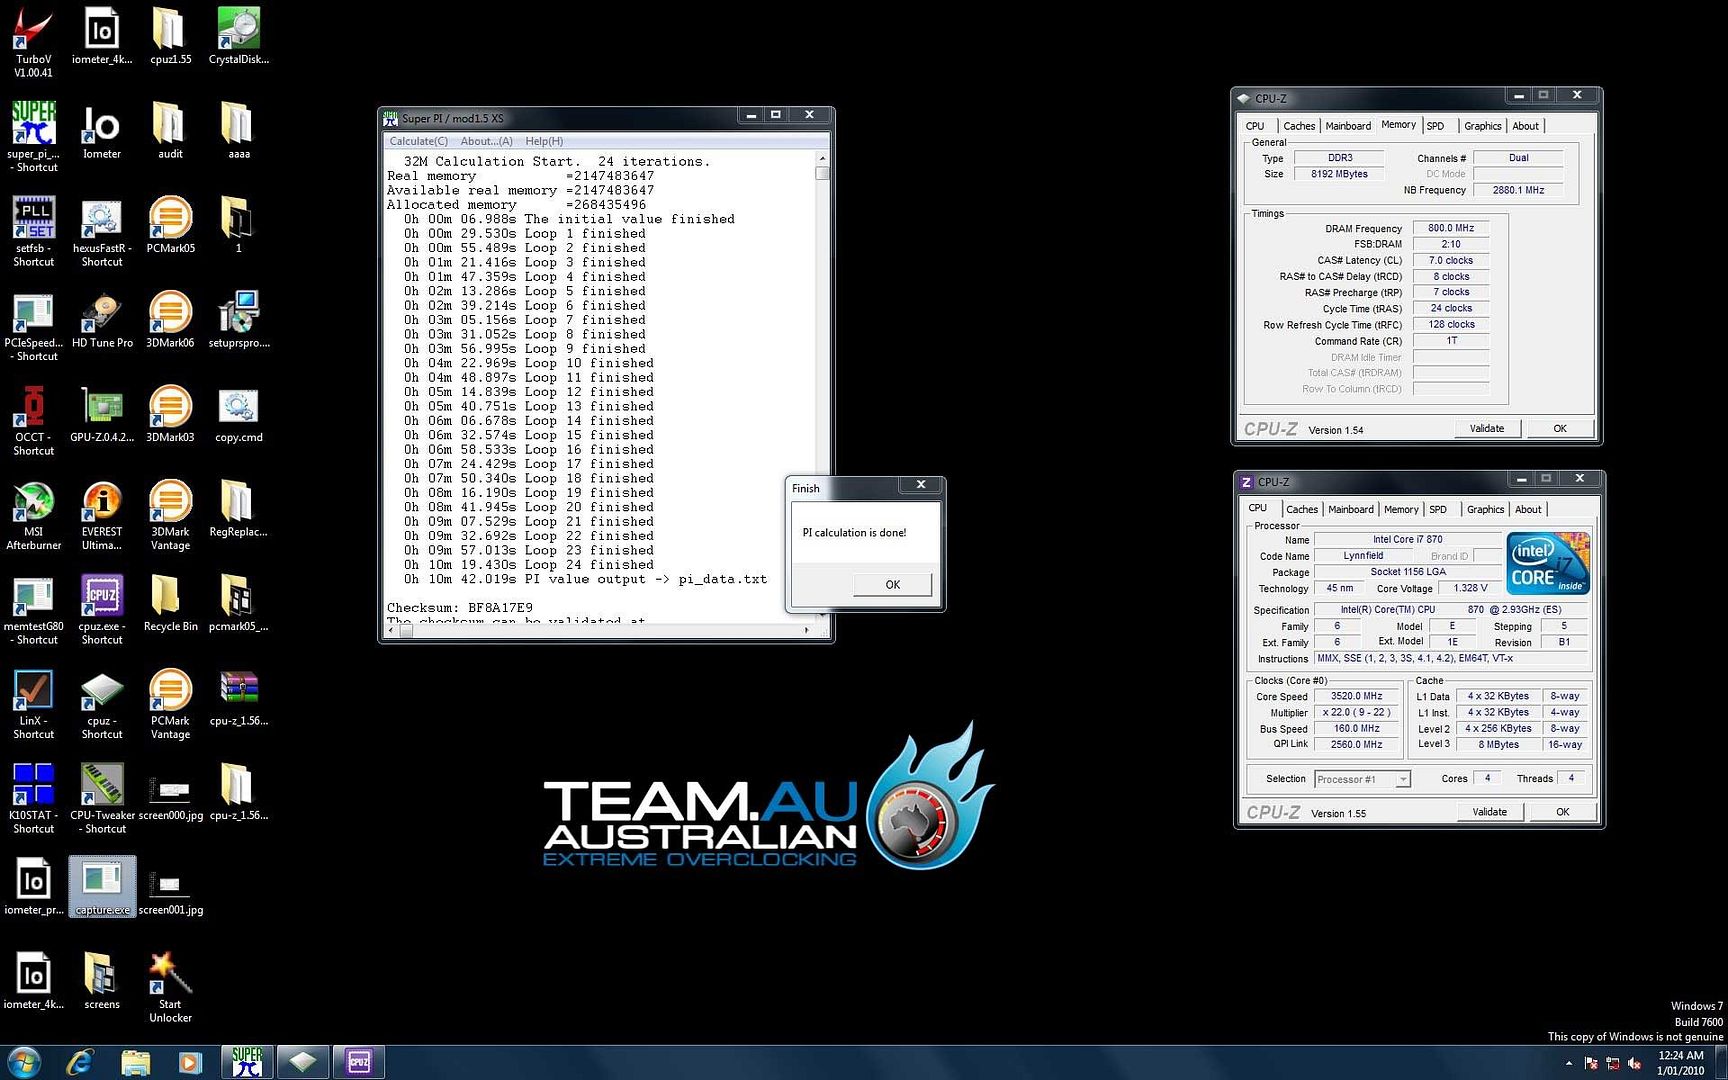Launch GPU-Z.0.4.2 desktop icon
1728x1080 pixels.
point(101,414)
